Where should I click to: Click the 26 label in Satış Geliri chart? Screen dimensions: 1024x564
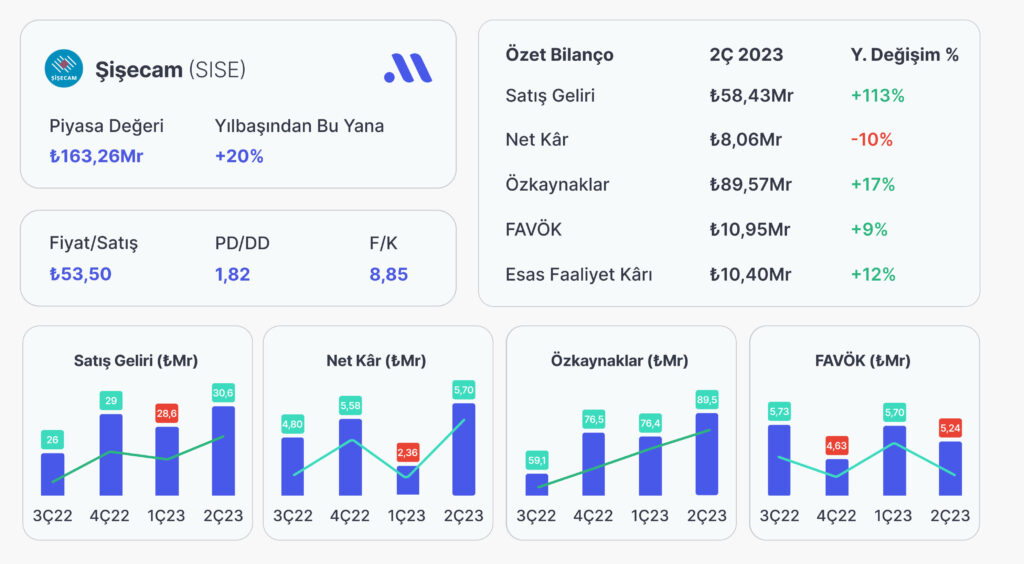pyautogui.click(x=52, y=440)
